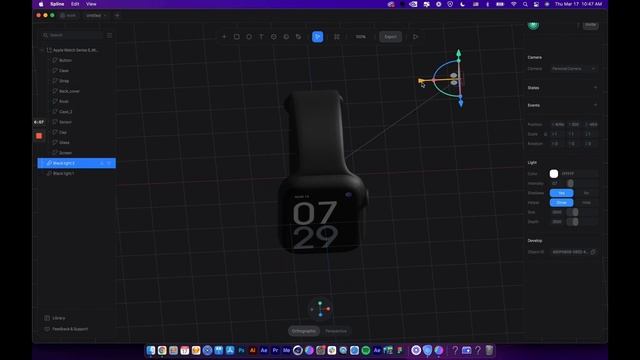
Task: Set Shadows to Yes
Action: pos(562,193)
